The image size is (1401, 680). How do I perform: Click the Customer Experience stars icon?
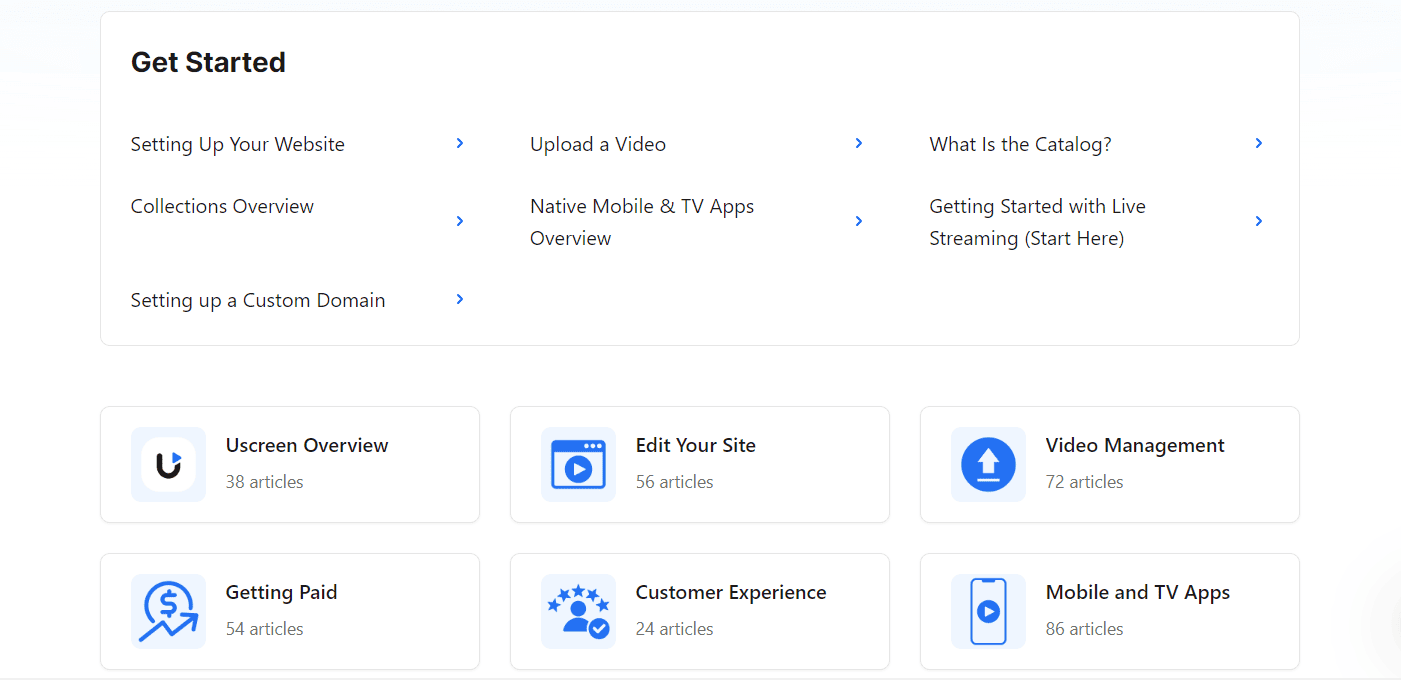pos(578,611)
